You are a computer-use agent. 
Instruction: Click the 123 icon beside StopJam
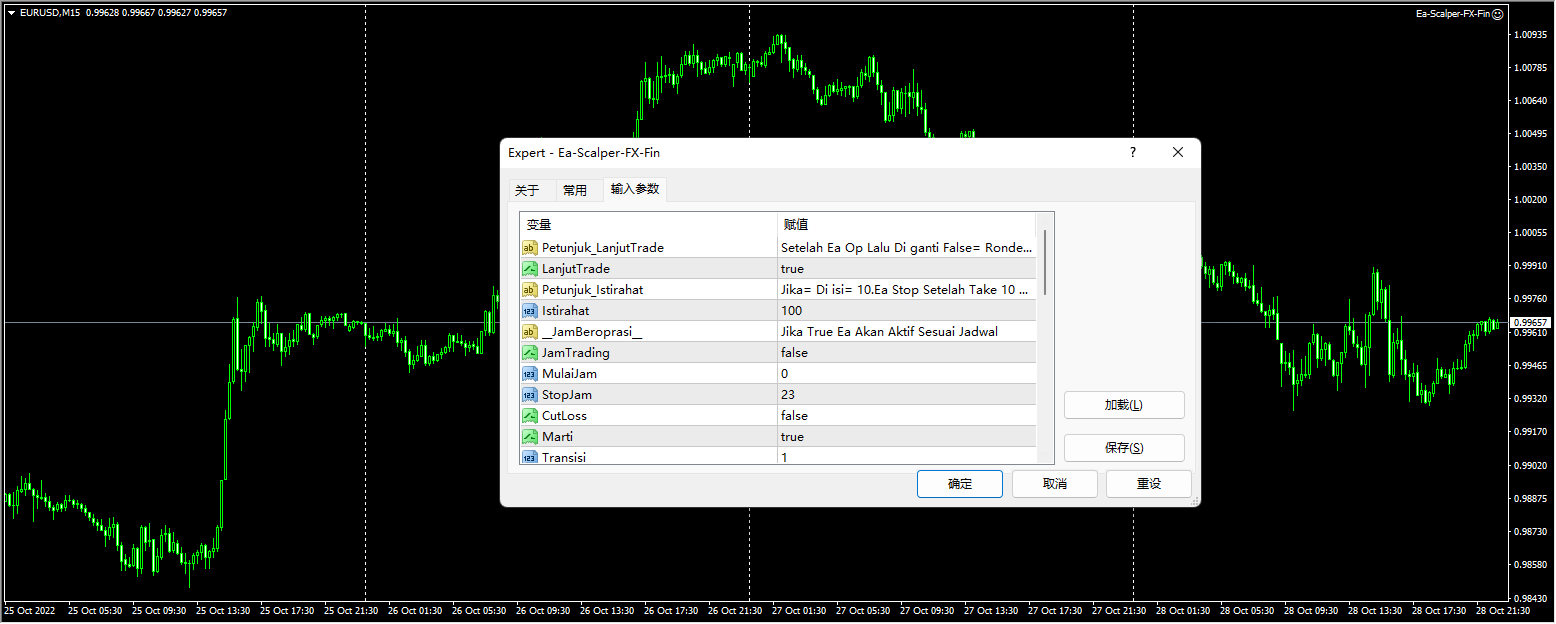tap(530, 394)
